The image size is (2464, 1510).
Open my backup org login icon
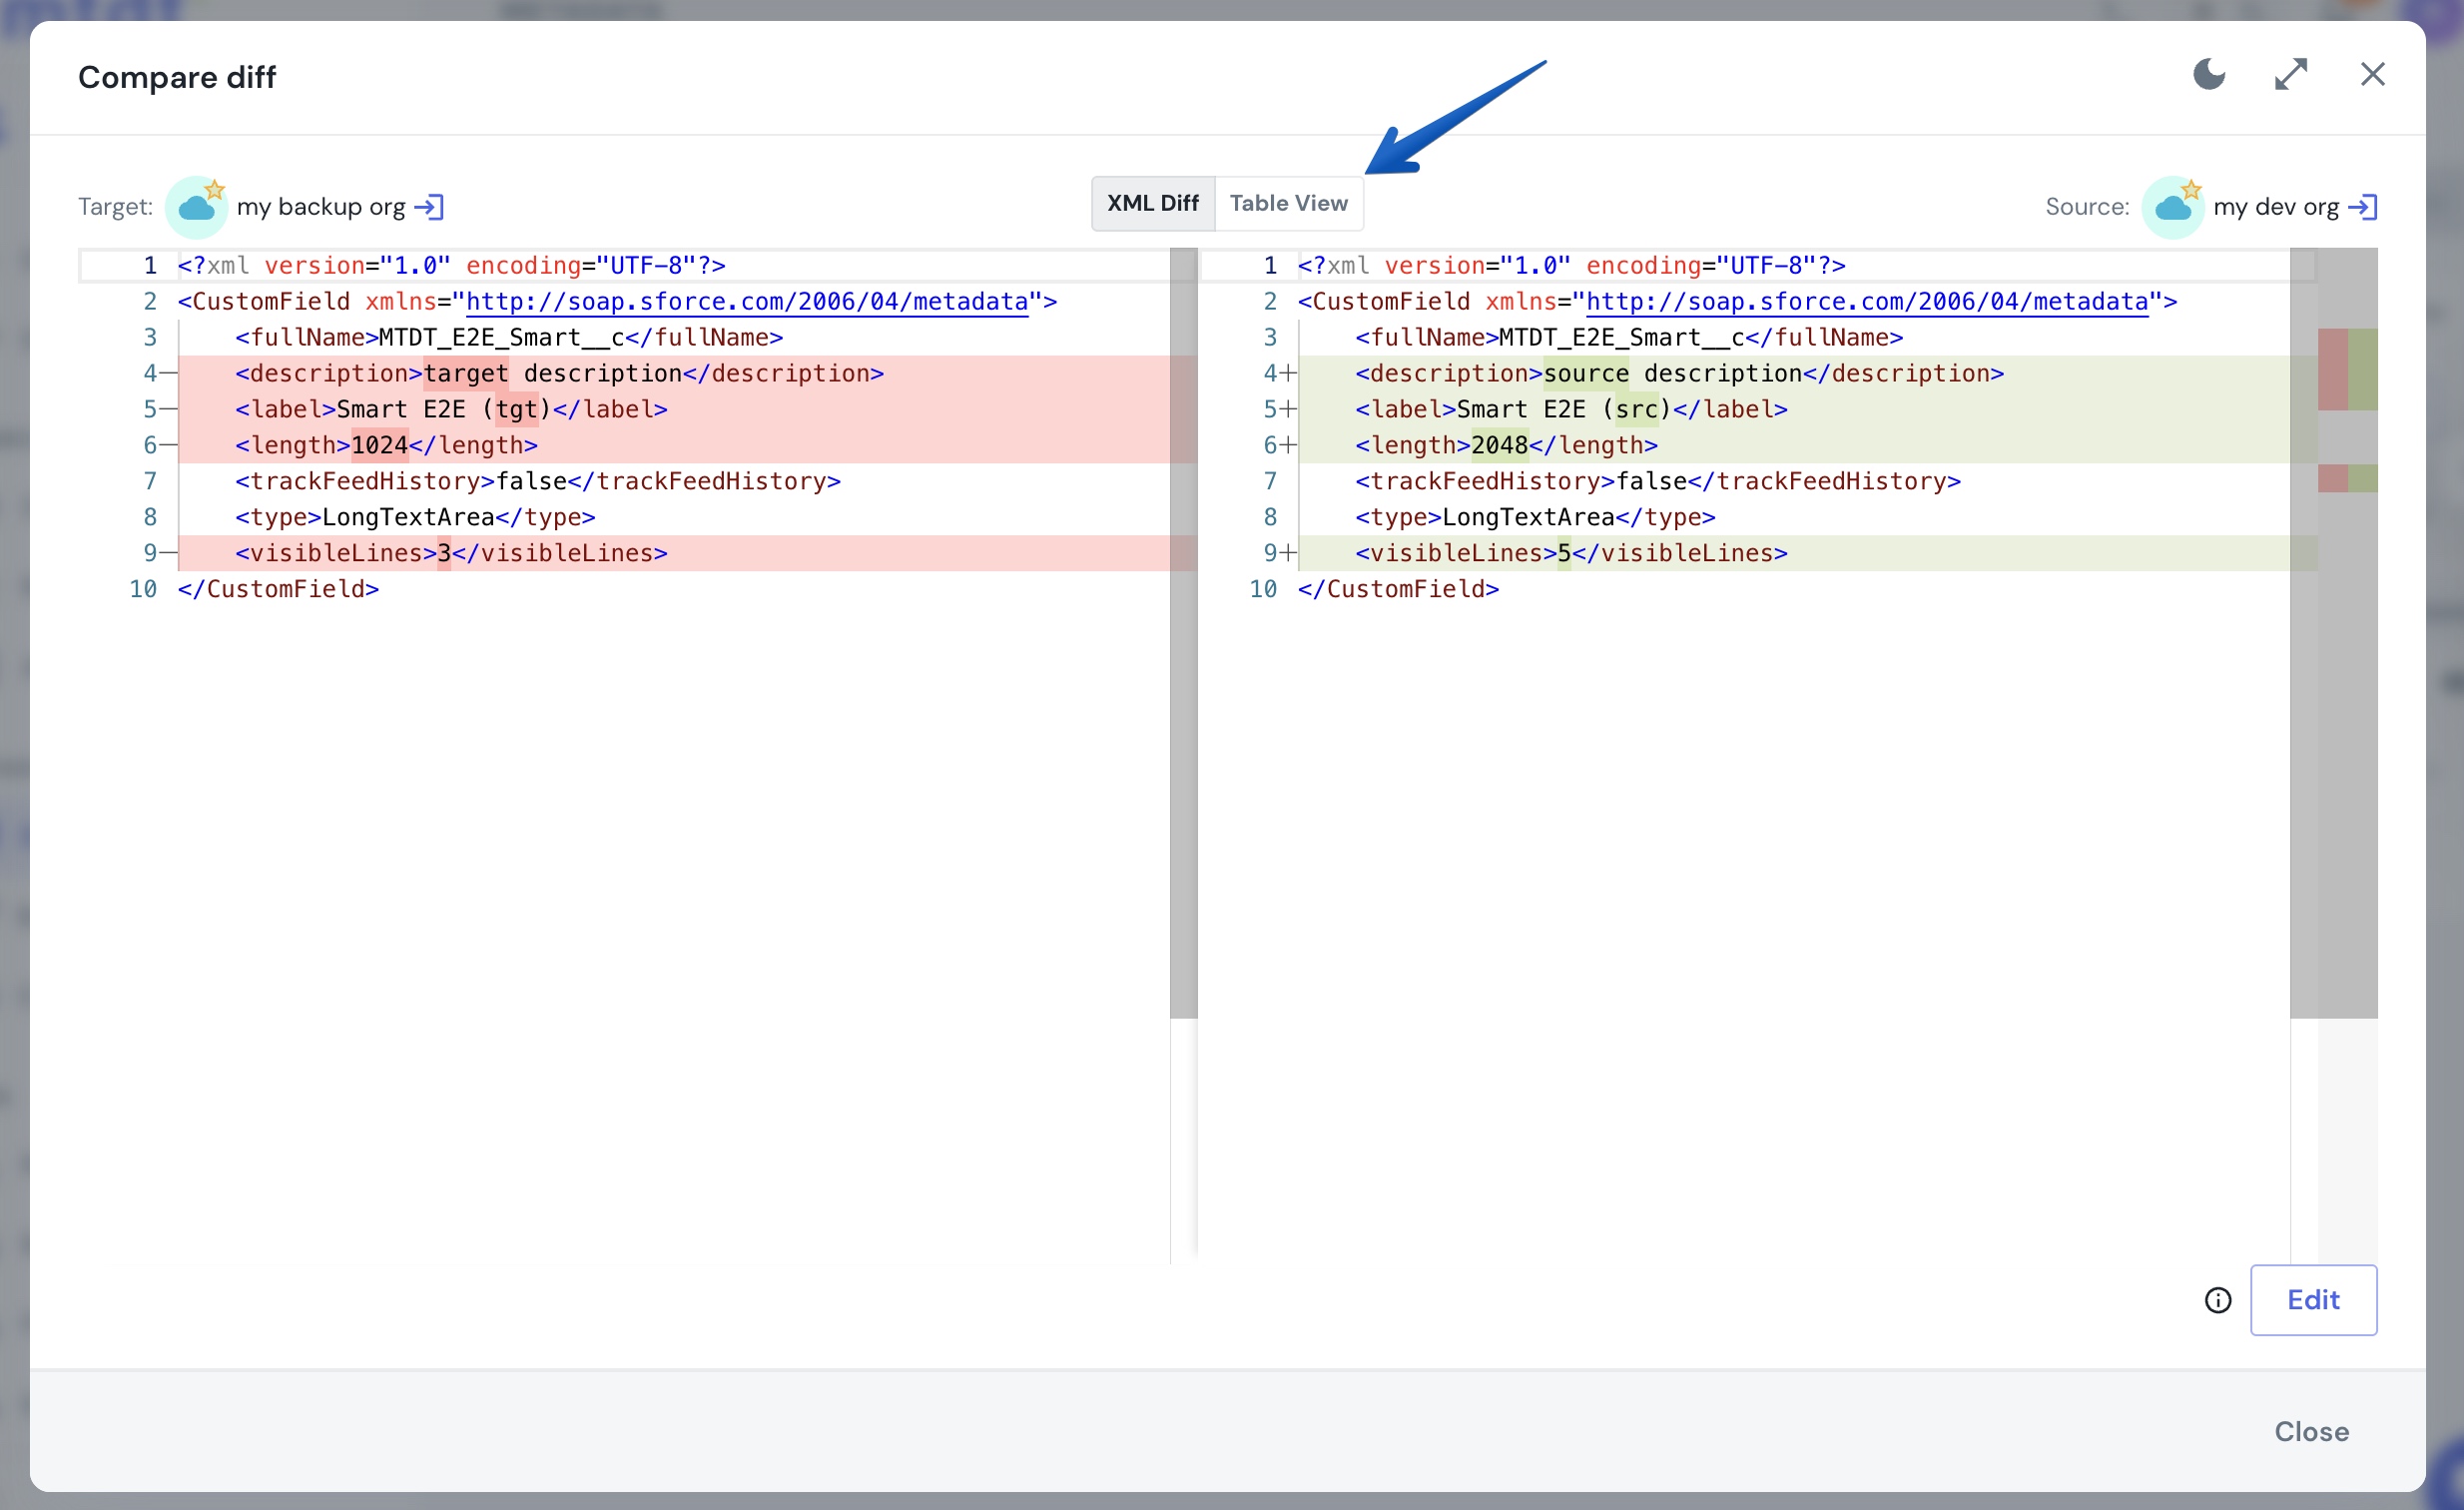click(x=429, y=207)
